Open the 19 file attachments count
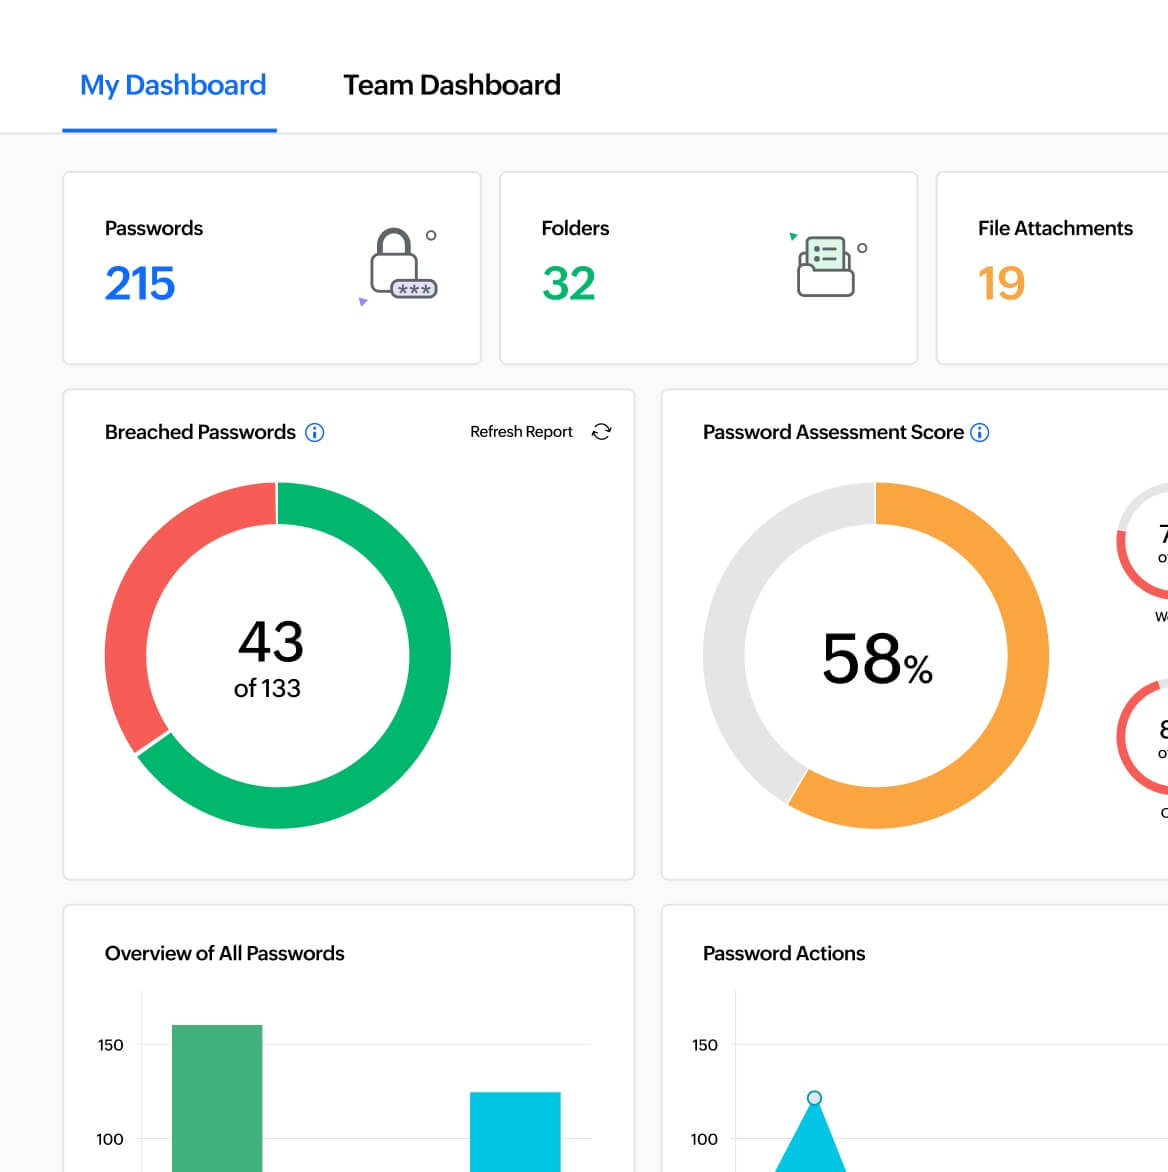 tap(1001, 283)
